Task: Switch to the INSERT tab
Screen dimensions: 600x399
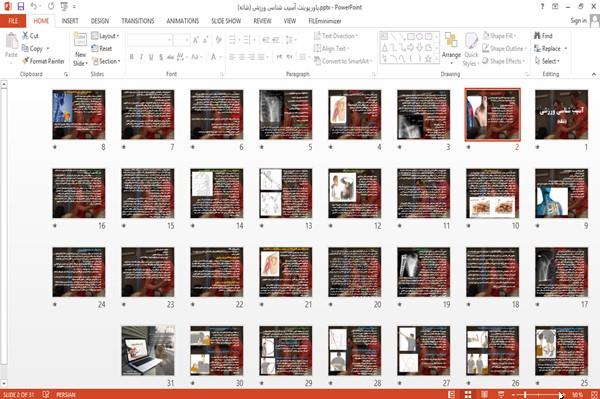Action: click(70, 21)
